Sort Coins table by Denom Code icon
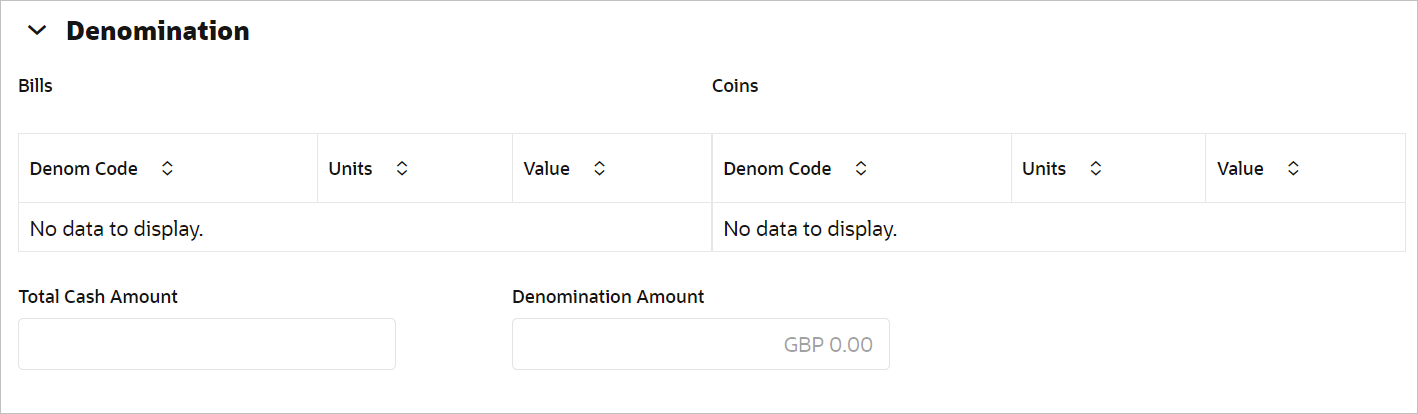This screenshot has height=414, width=1418. (x=861, y=169)
